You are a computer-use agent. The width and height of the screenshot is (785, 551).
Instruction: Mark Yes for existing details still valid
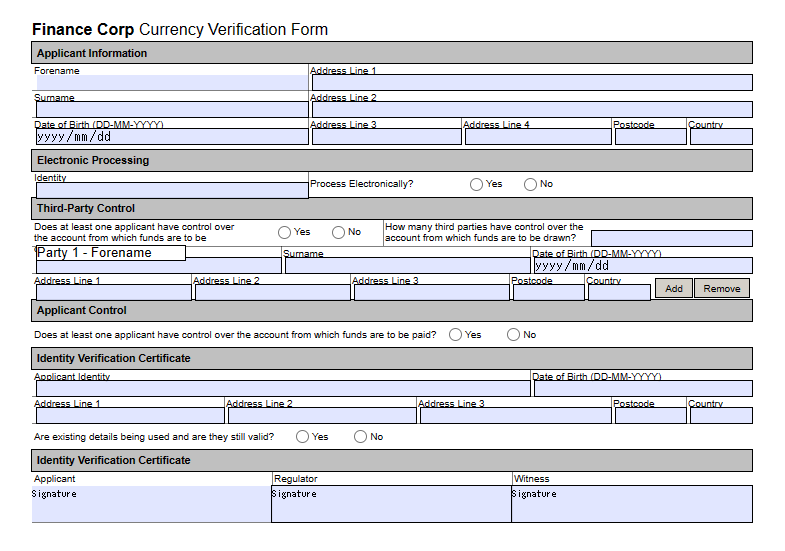coord(302,437)
